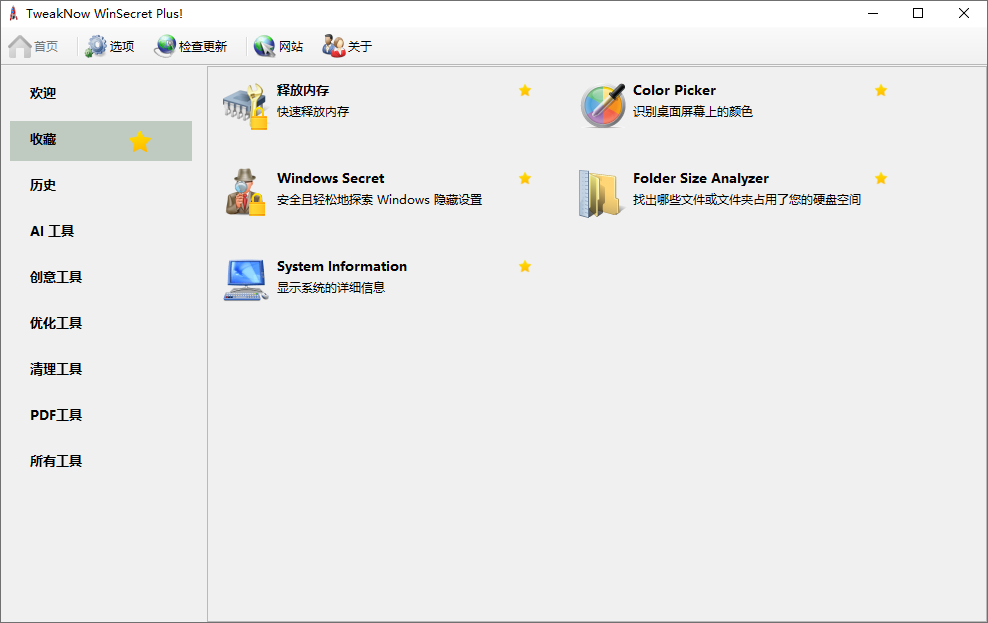Screen dimensions: 988x623
Task: Launch Color Picker by its title
Action: click(x=674, y=90)
